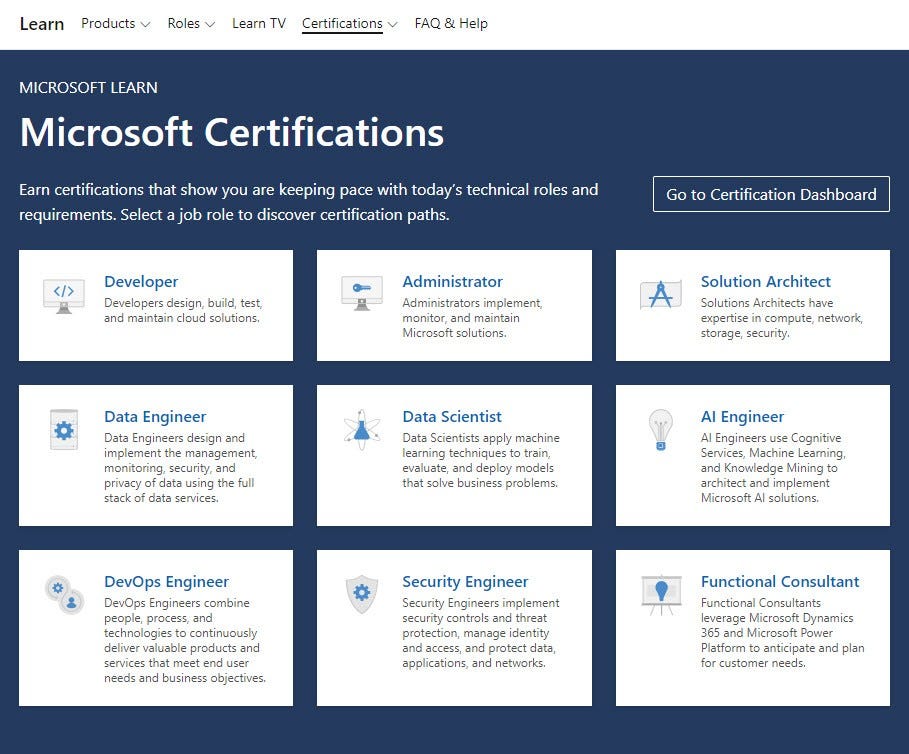Click the Security Engineer shield icon

tap(361, 595)
